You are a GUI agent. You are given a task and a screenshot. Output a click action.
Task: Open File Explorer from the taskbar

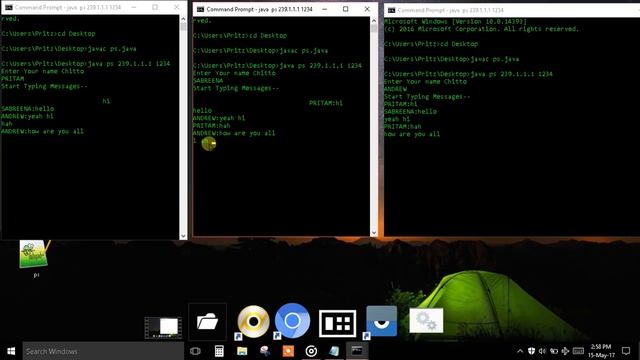(x=242, y=351)
